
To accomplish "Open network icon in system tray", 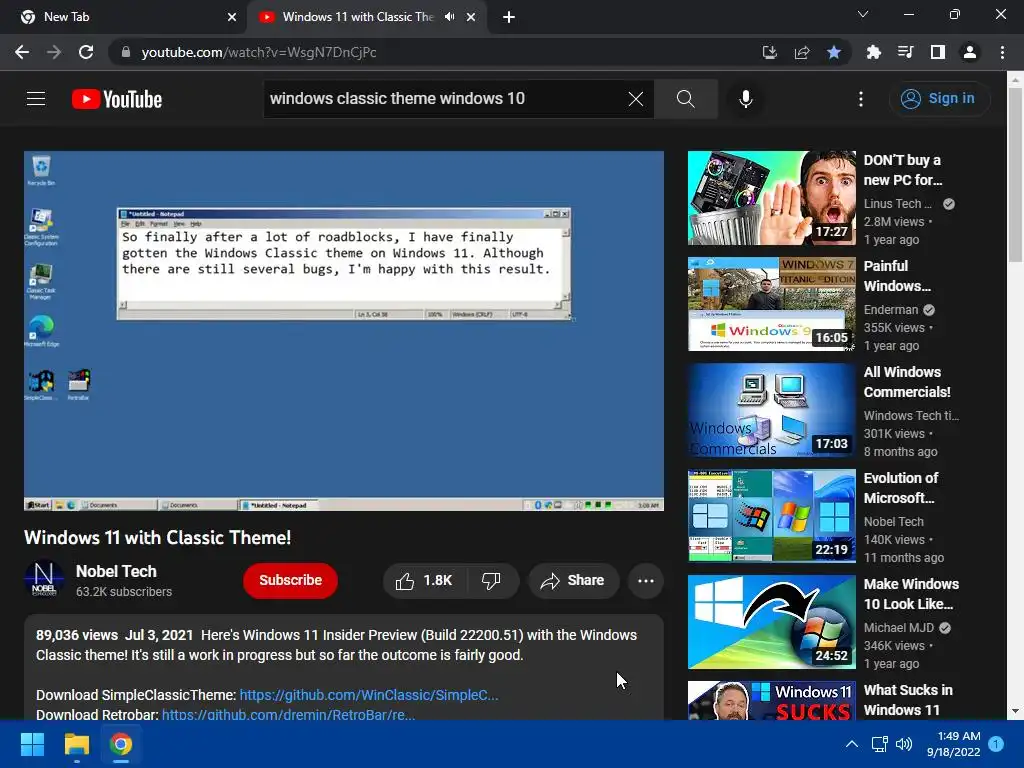I will point(880,744).
